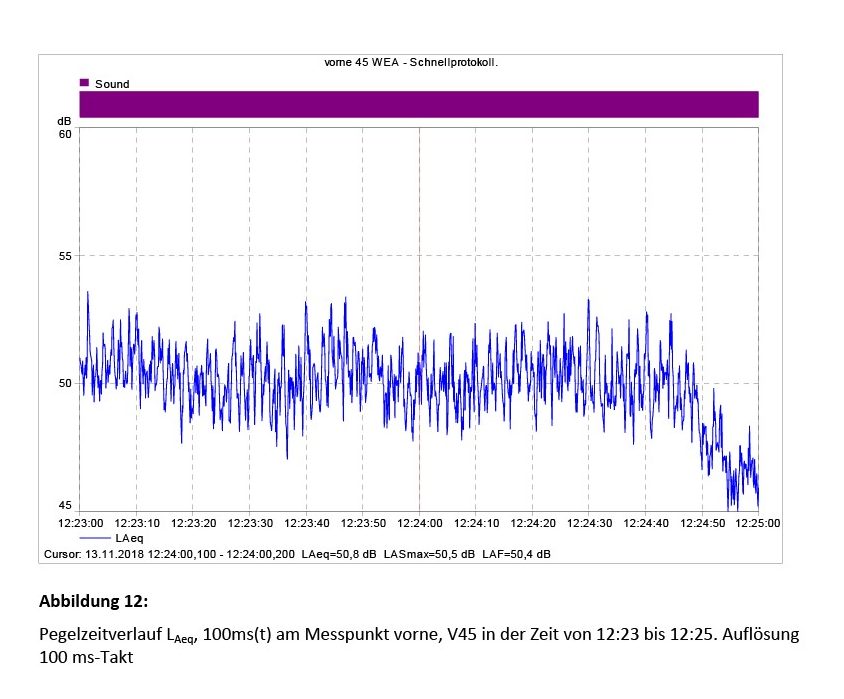
Task: Click the 50 value on y-axis
Action: coord(65,383)
